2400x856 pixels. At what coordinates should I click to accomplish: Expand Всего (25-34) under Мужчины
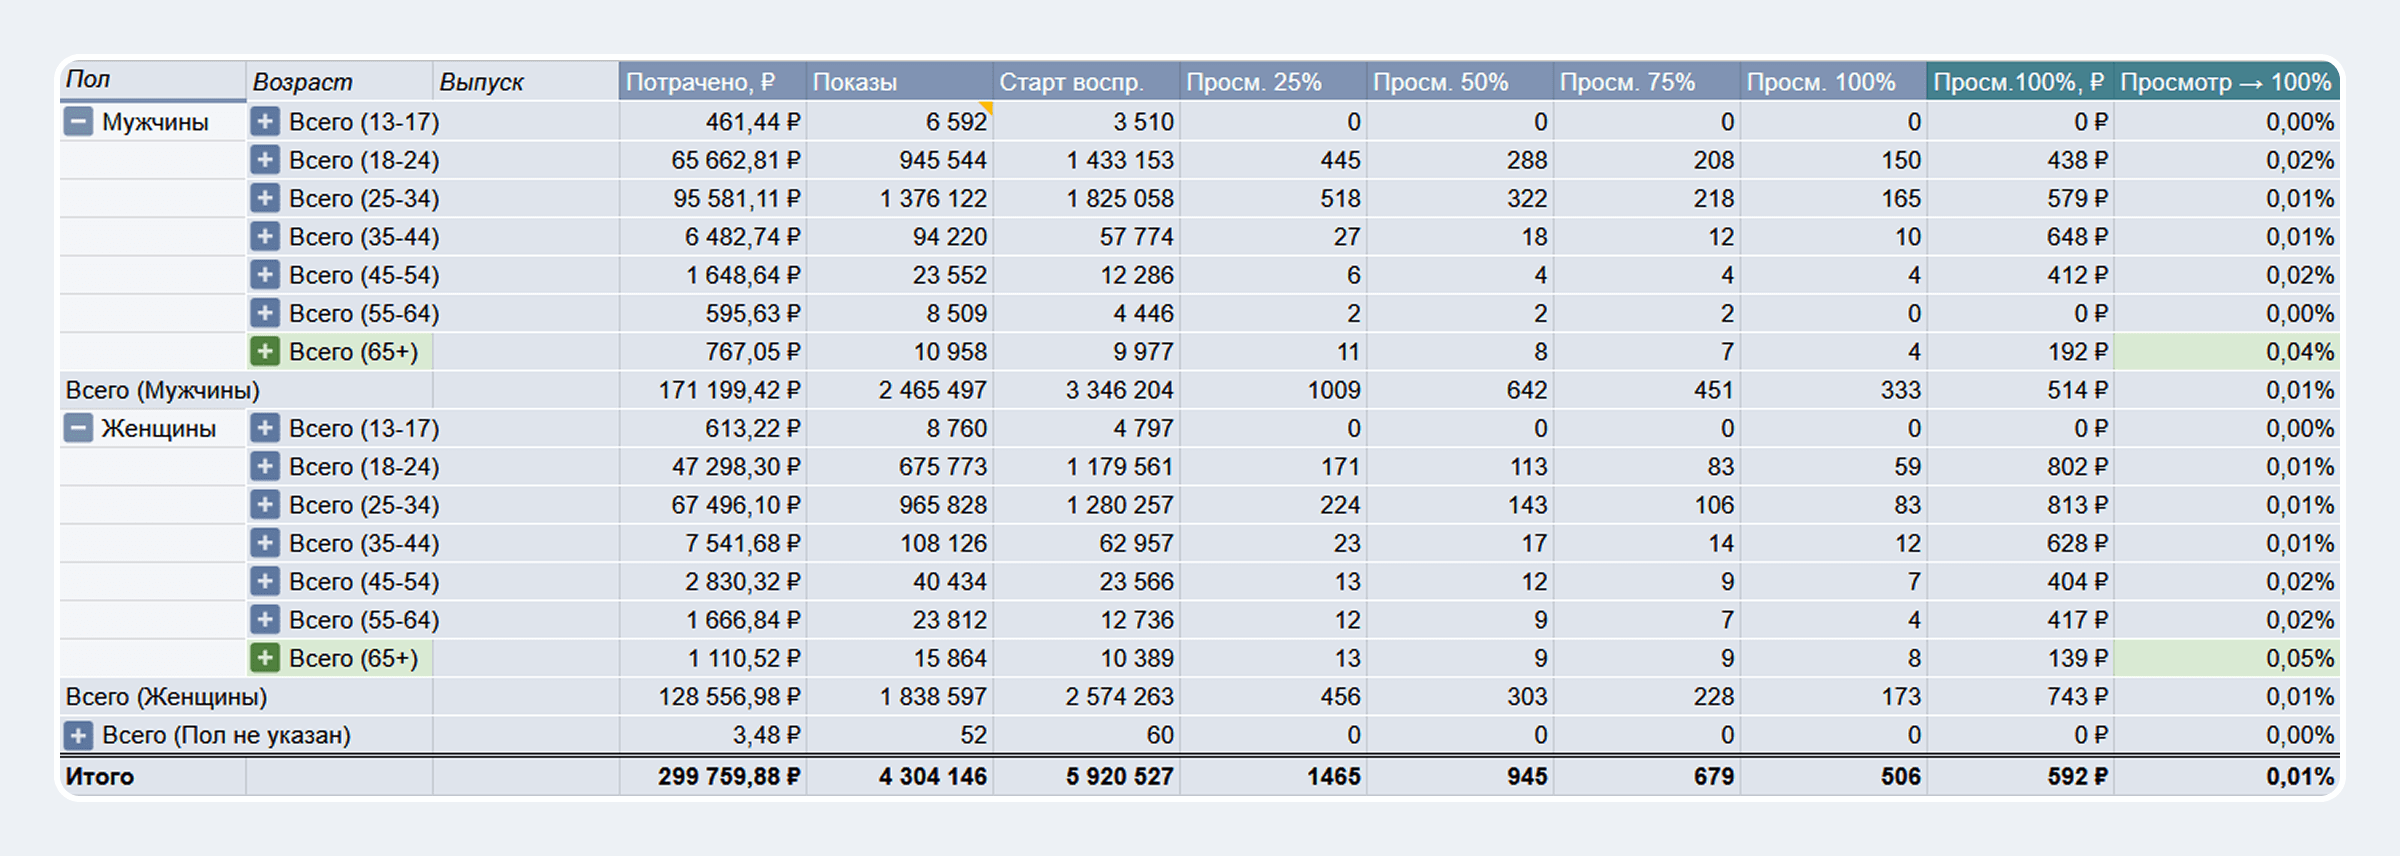[265, 198]
